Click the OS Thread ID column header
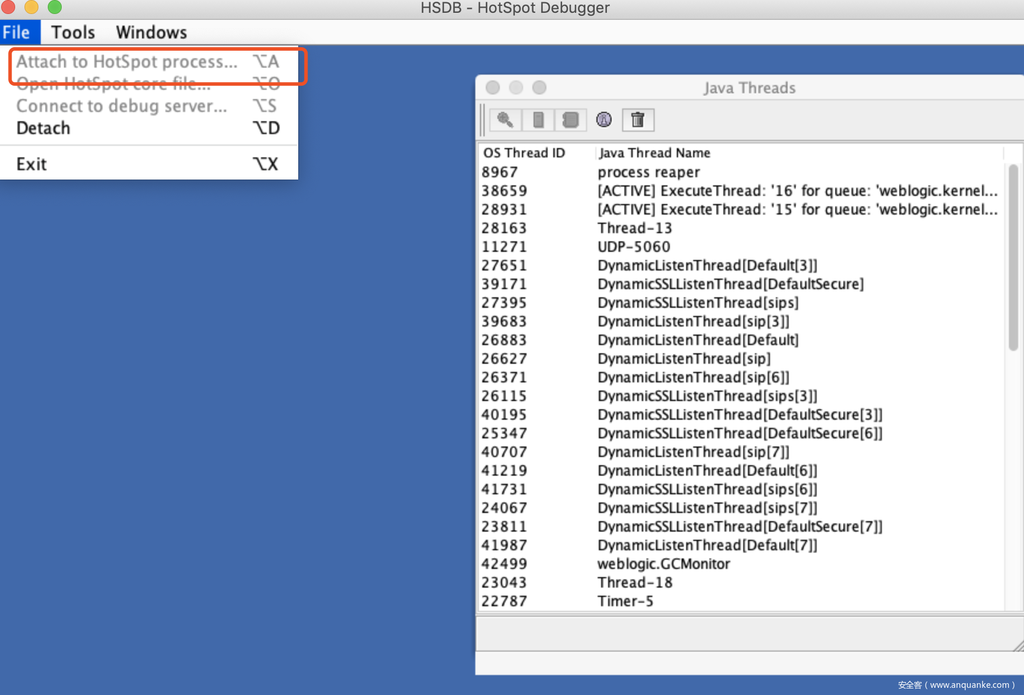 pos(537,153)
